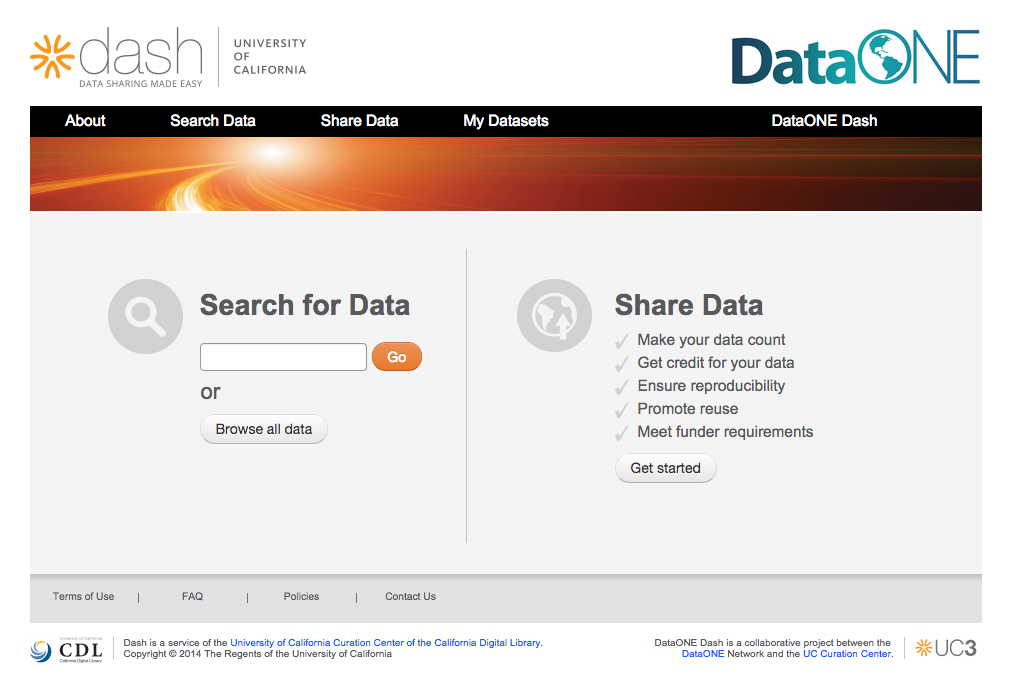Click 'Get credit for your data' text
The image size is (1015, 689).
[716, 363]
